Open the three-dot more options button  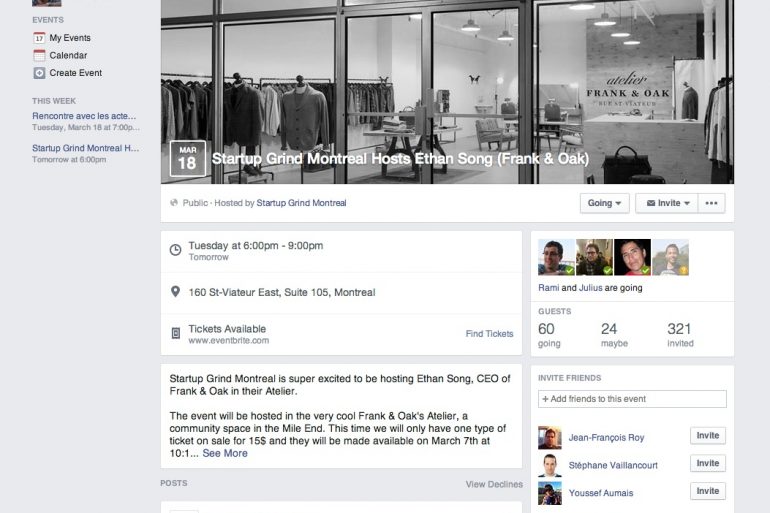711,203
